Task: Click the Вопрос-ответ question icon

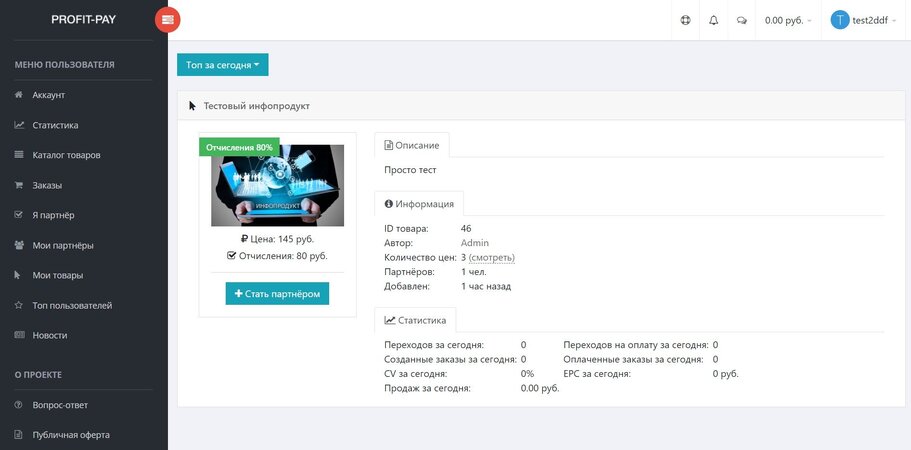Action: pos(19,405)
